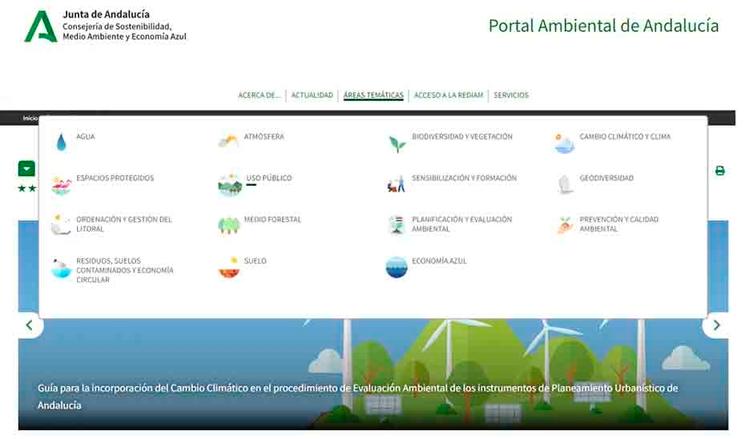Open the Geodiversidad section link
Screen dimensions: 745x439
[606, 178]
